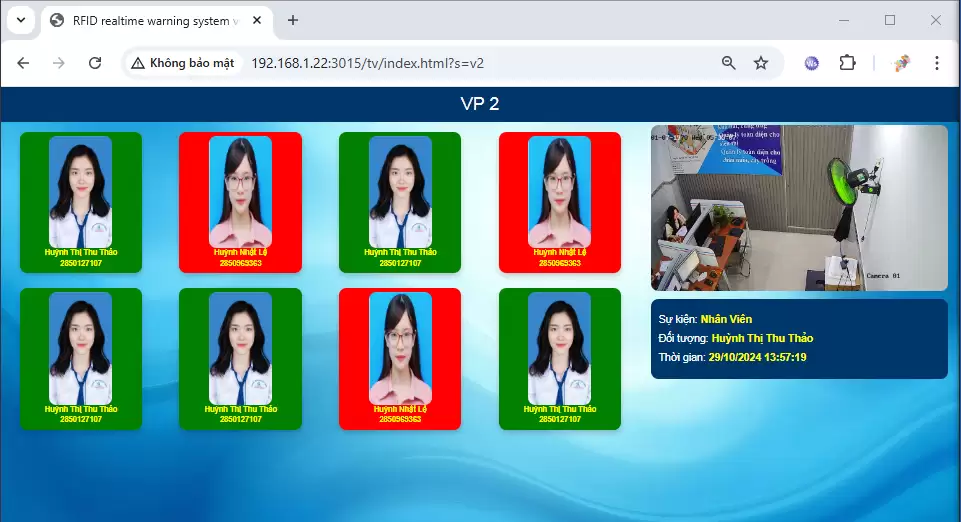Open the tab search chevron button
Image resolution: width=961 pixels, height=522 pixels.
coord(21,20)
